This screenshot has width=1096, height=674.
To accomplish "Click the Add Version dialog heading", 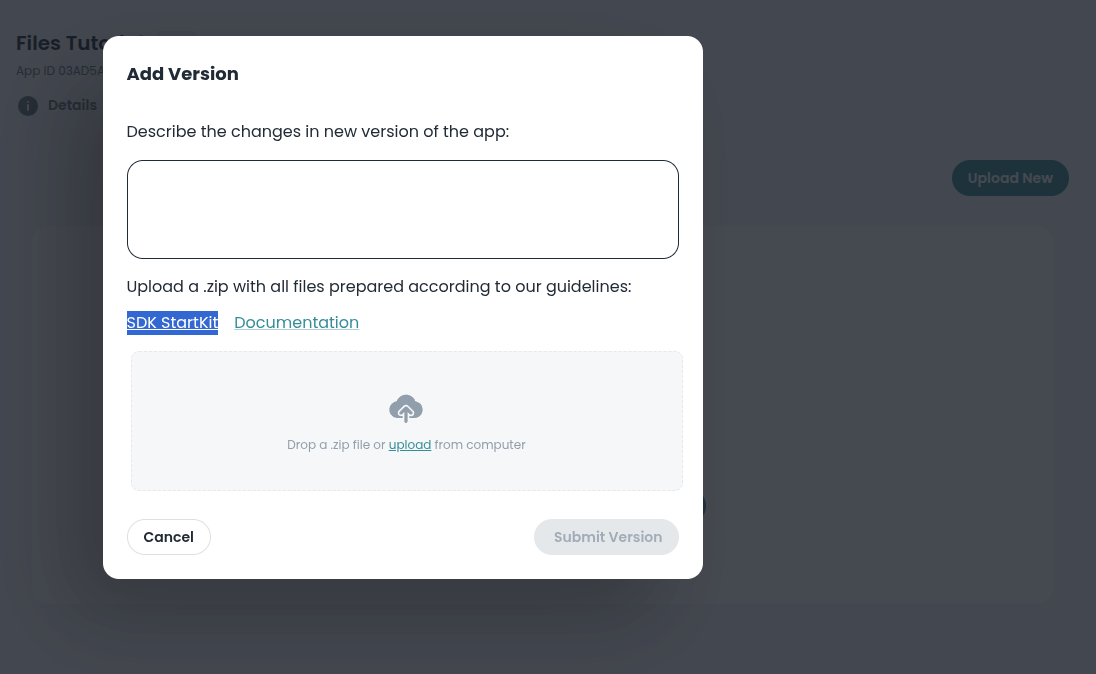I will click(182, 74).
